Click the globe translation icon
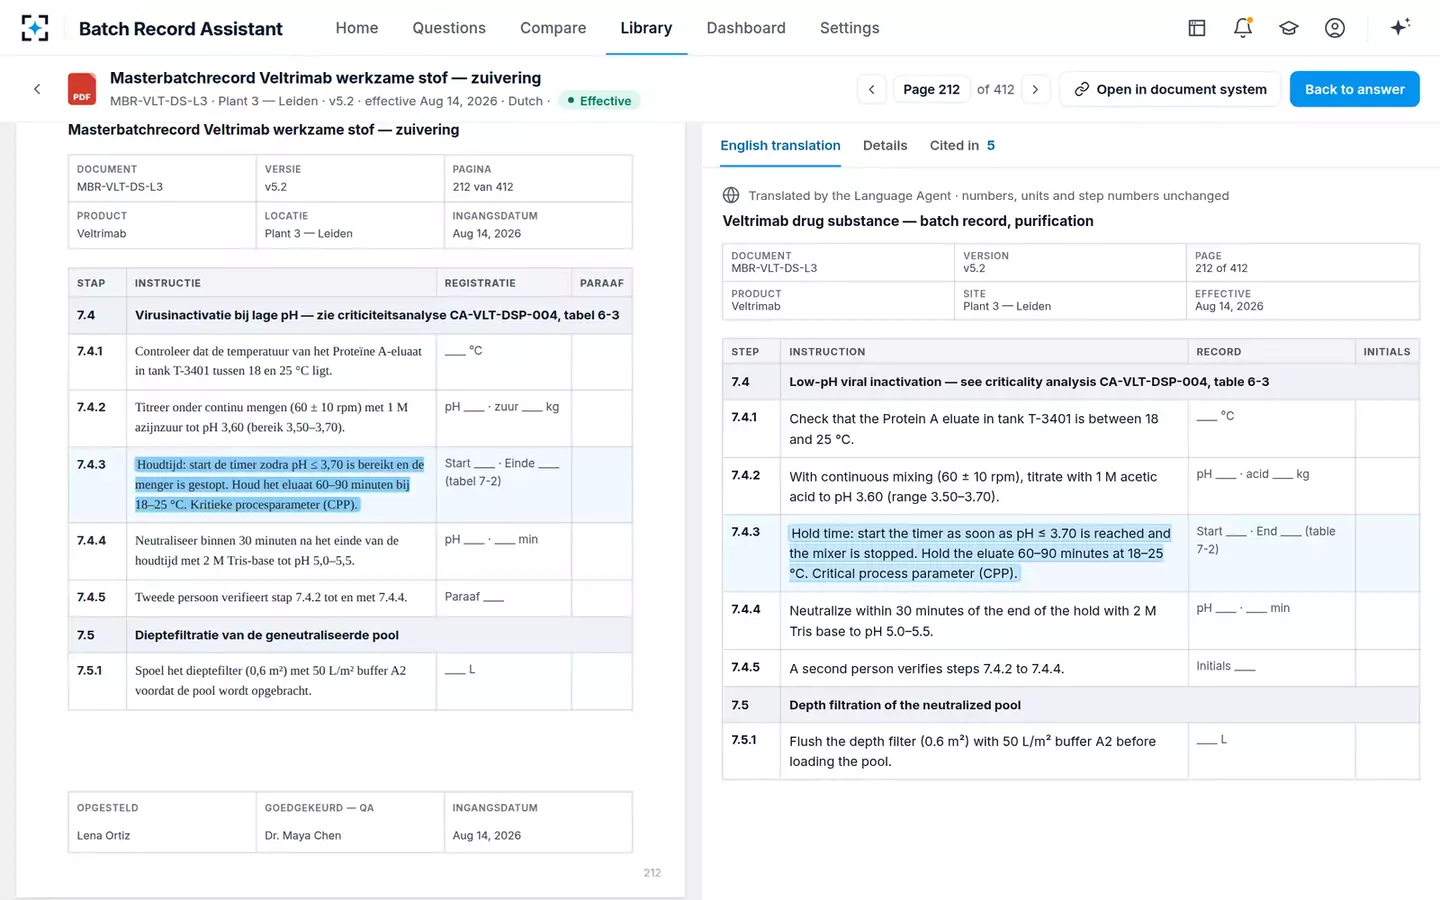Image resolution: width=1440 pixels, height=900 pixels. (731, 195)
